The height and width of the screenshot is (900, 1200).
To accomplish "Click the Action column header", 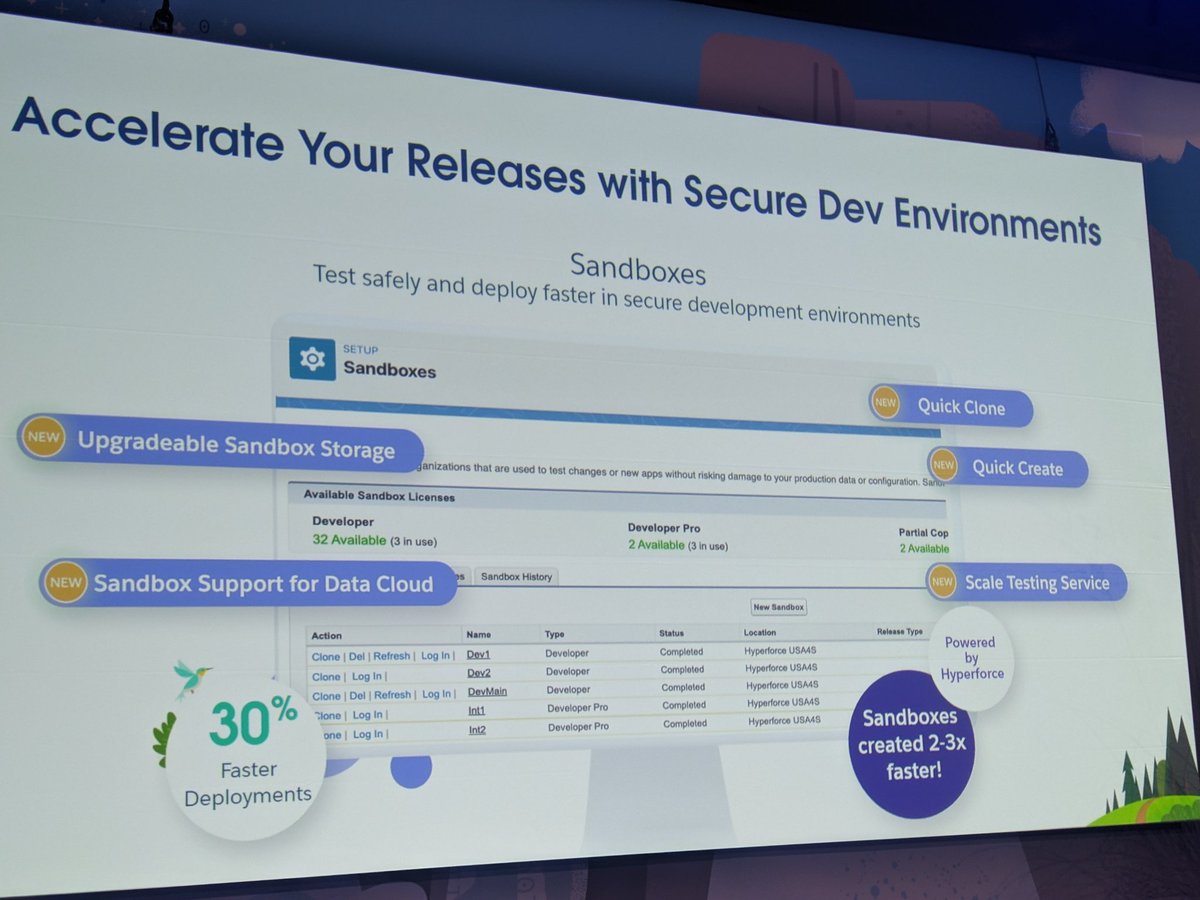I will [326, 636].
